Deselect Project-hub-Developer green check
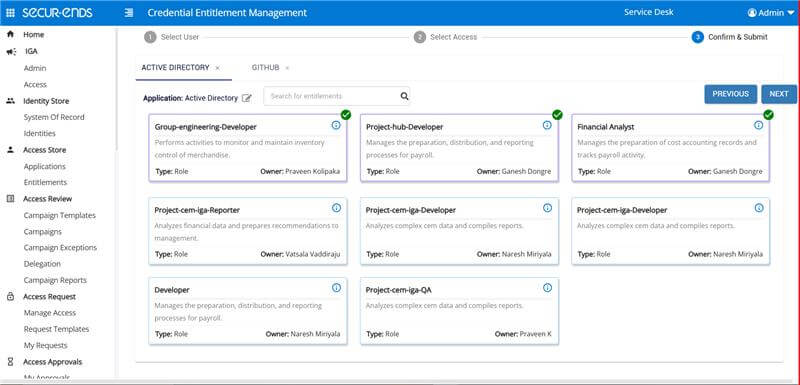 (x=557, y=115)
